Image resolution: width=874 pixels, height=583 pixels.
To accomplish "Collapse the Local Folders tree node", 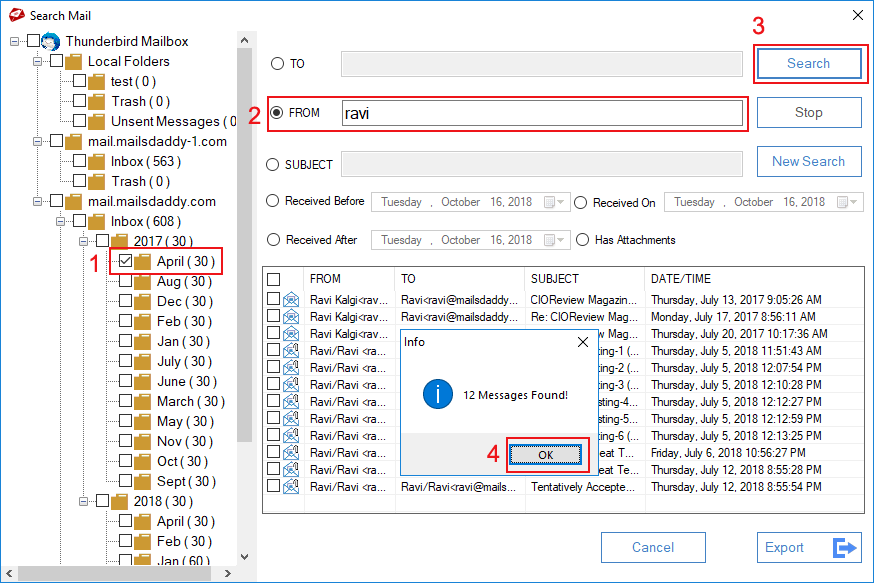I will 37,61.
